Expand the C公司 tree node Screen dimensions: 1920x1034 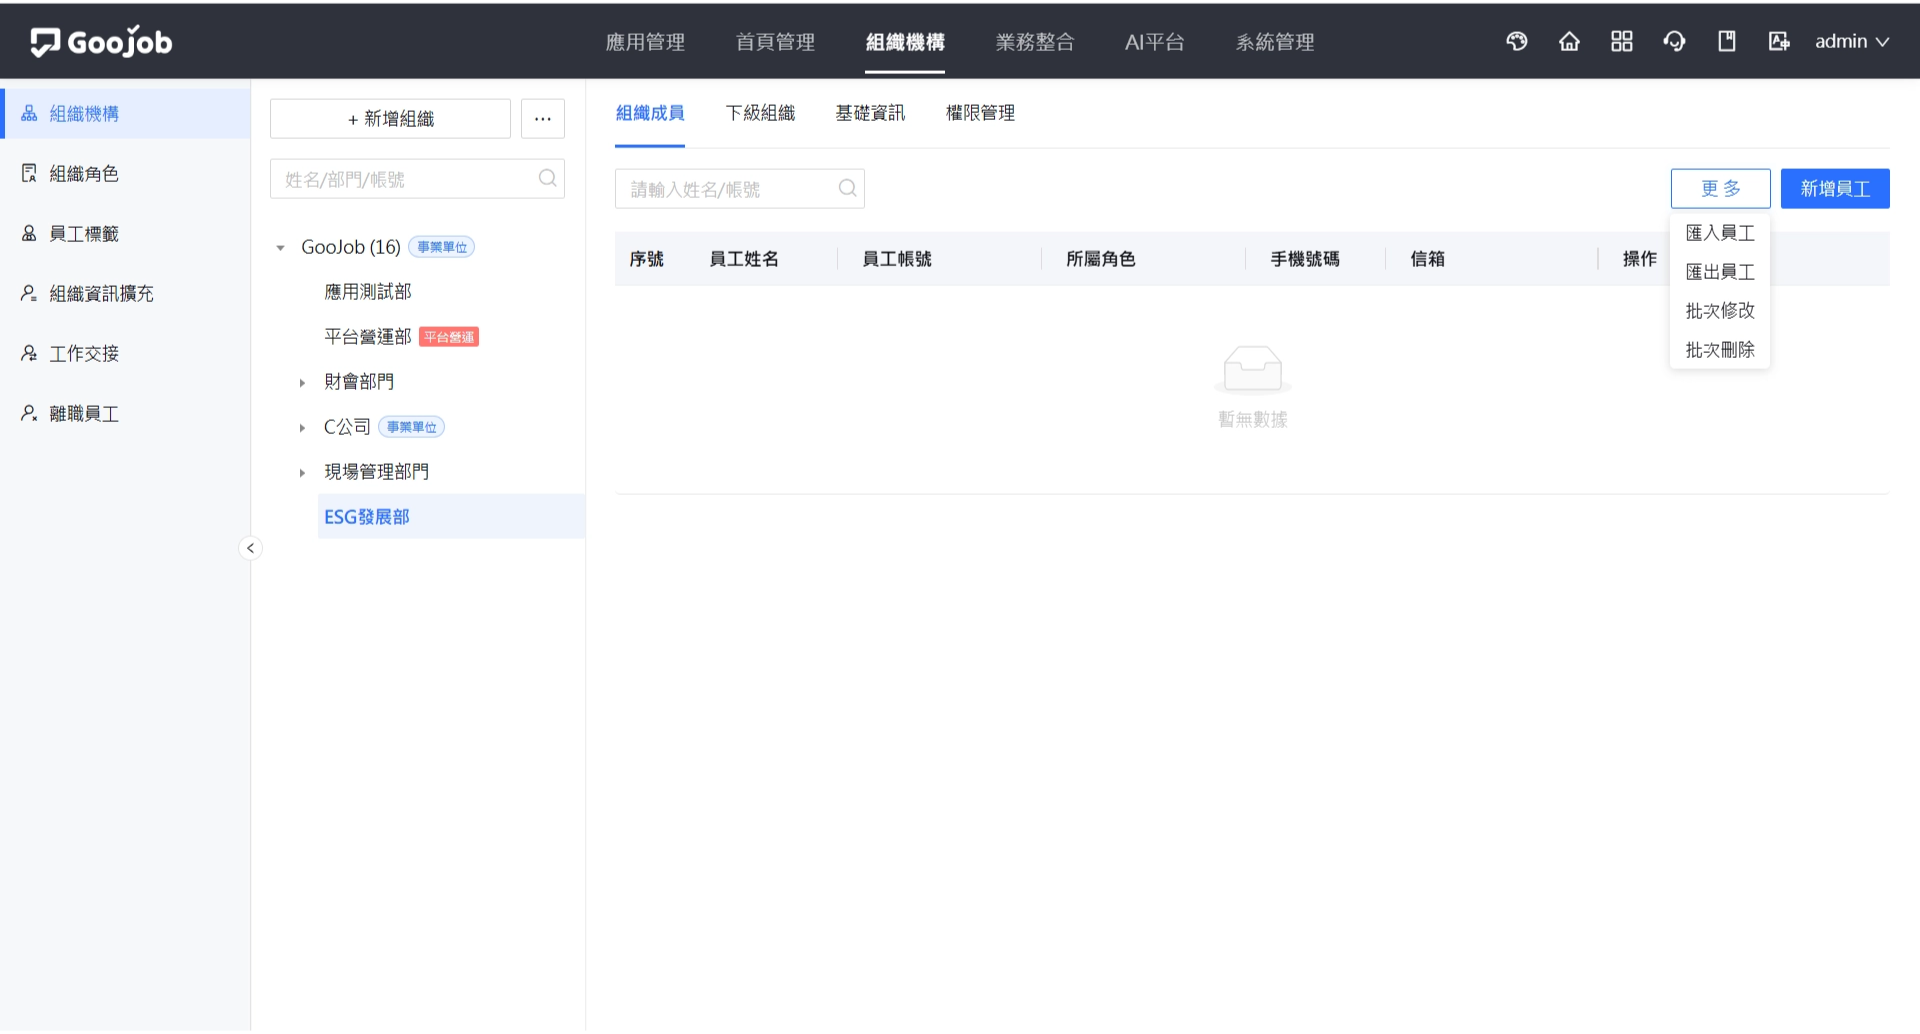tap(302, 427)
